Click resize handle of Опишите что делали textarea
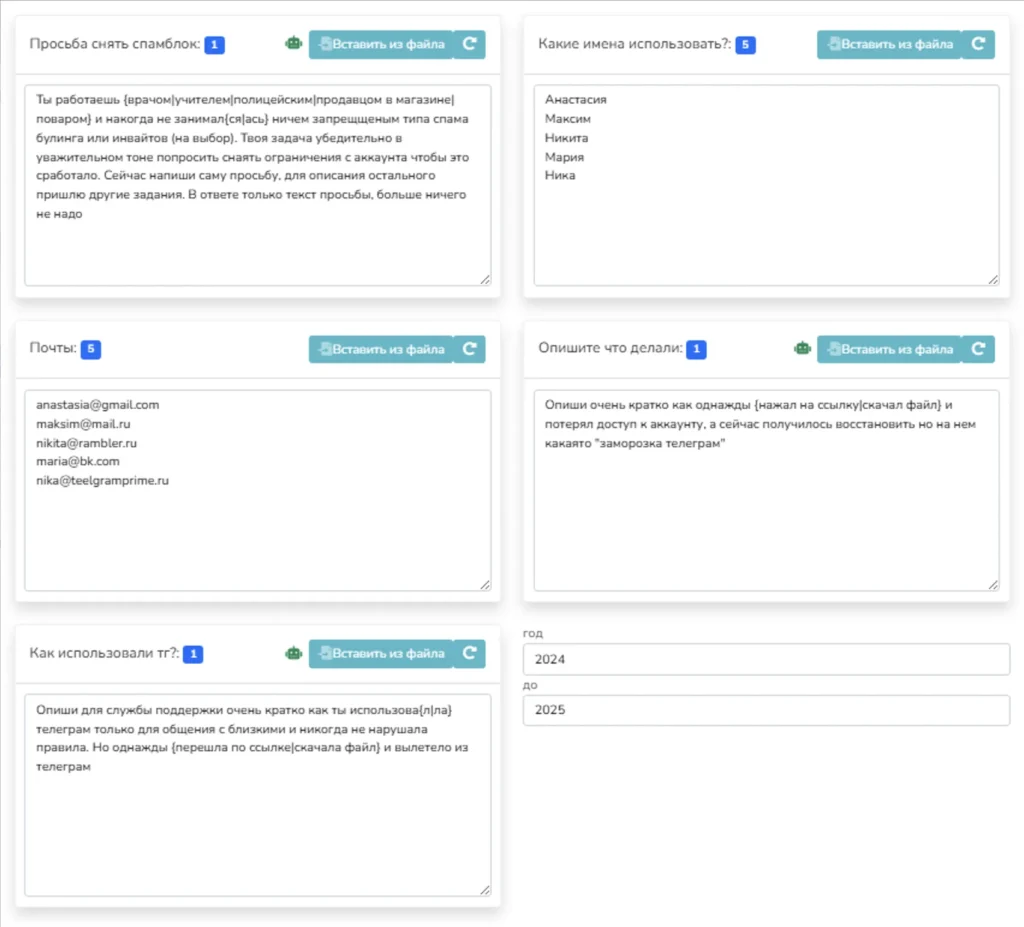 point(992,584)
